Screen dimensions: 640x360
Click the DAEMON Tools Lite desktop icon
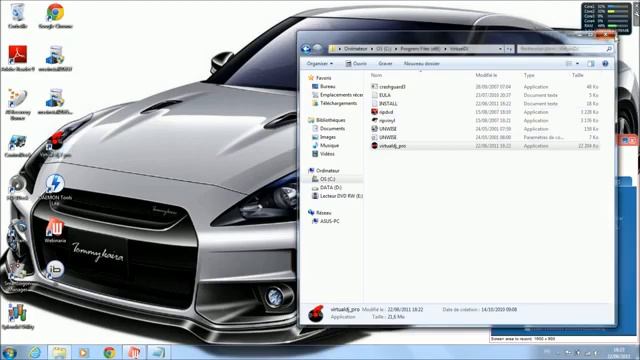[x=55, y=189]
